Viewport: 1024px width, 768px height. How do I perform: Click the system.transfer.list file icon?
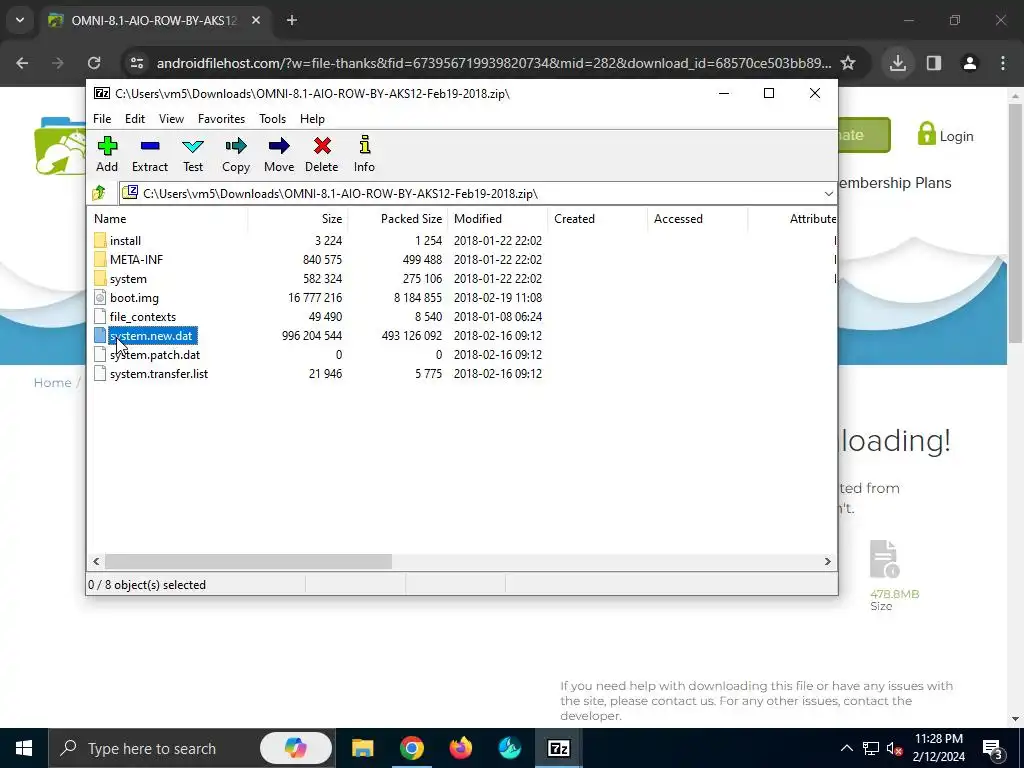click(x=100, y=374)
